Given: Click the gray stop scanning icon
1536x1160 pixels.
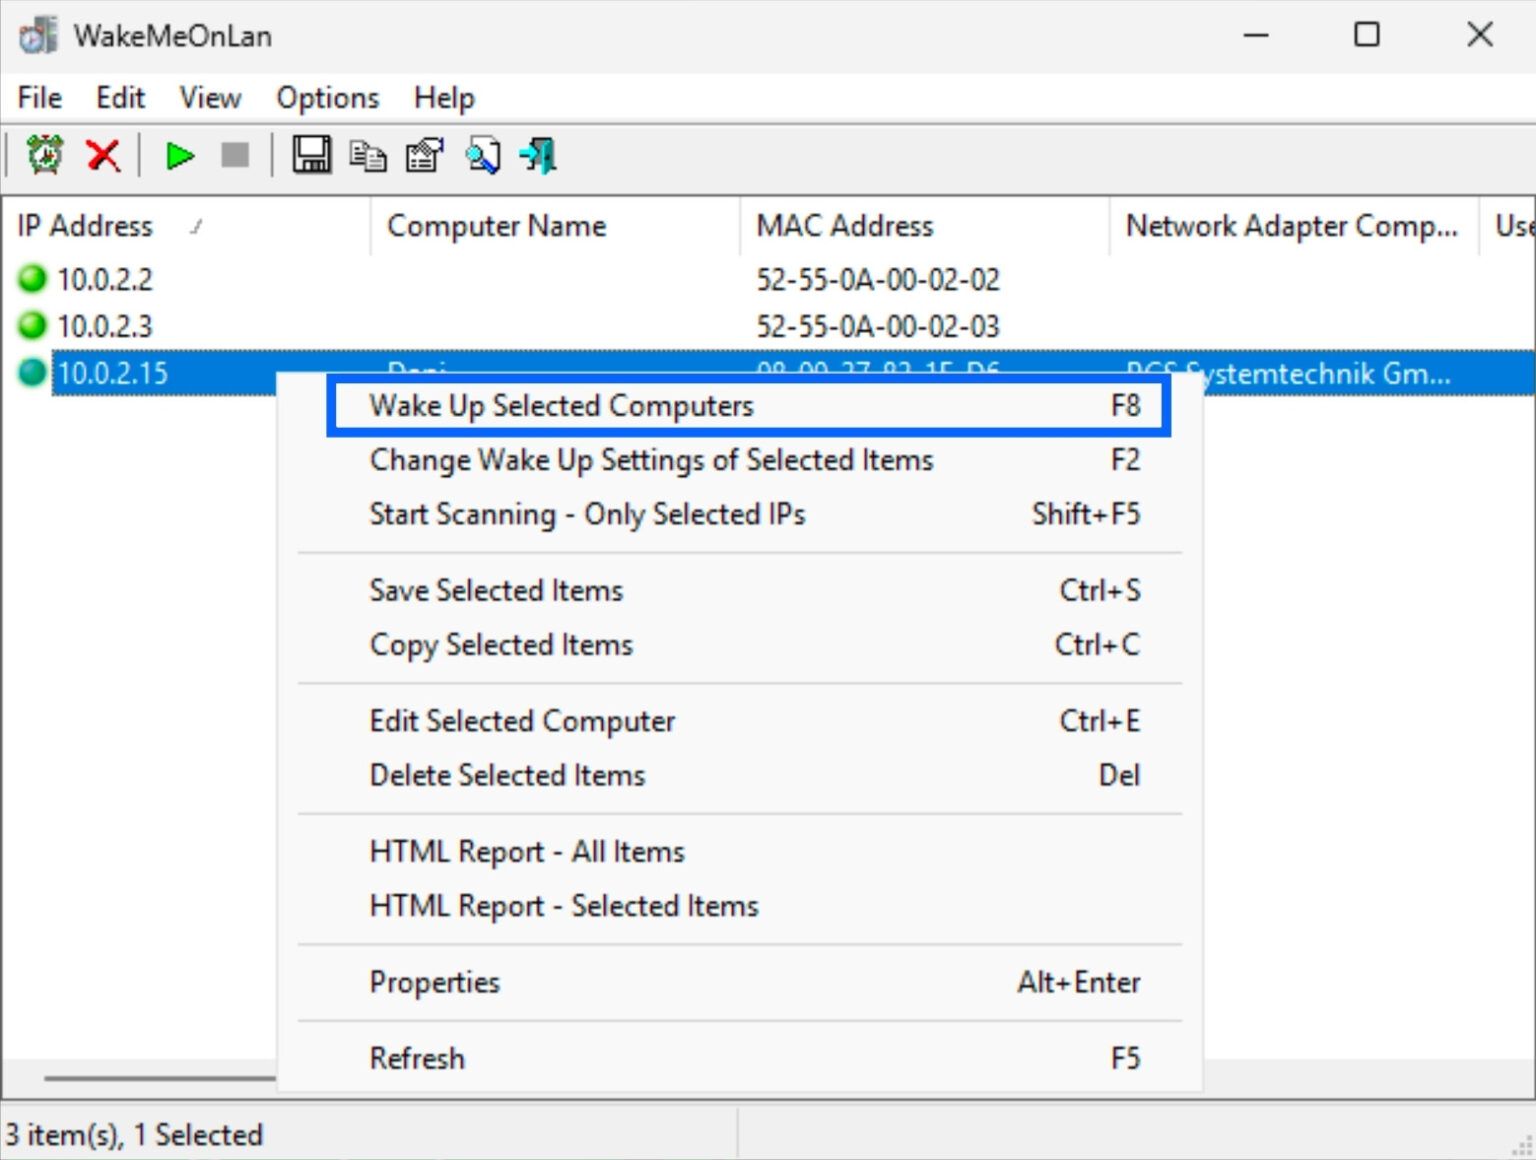Looking at the screenshot, I should point(235,156).
